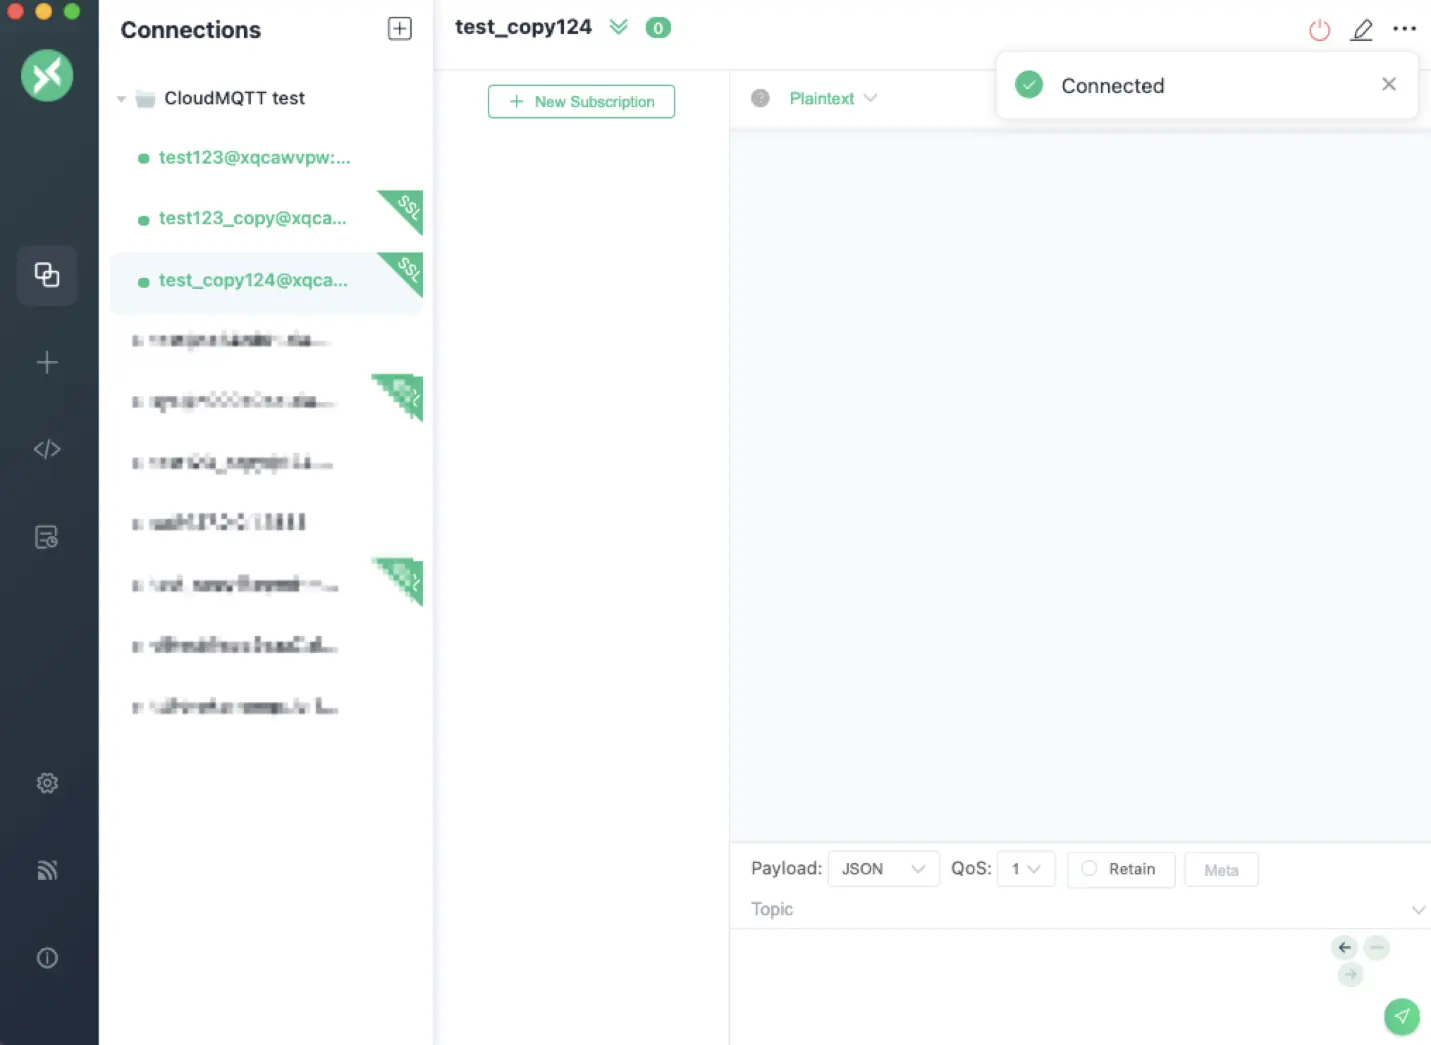Open Settings via the gear icon
This screenshot has height=1045, width=1431.
click(x=47, y=783)
